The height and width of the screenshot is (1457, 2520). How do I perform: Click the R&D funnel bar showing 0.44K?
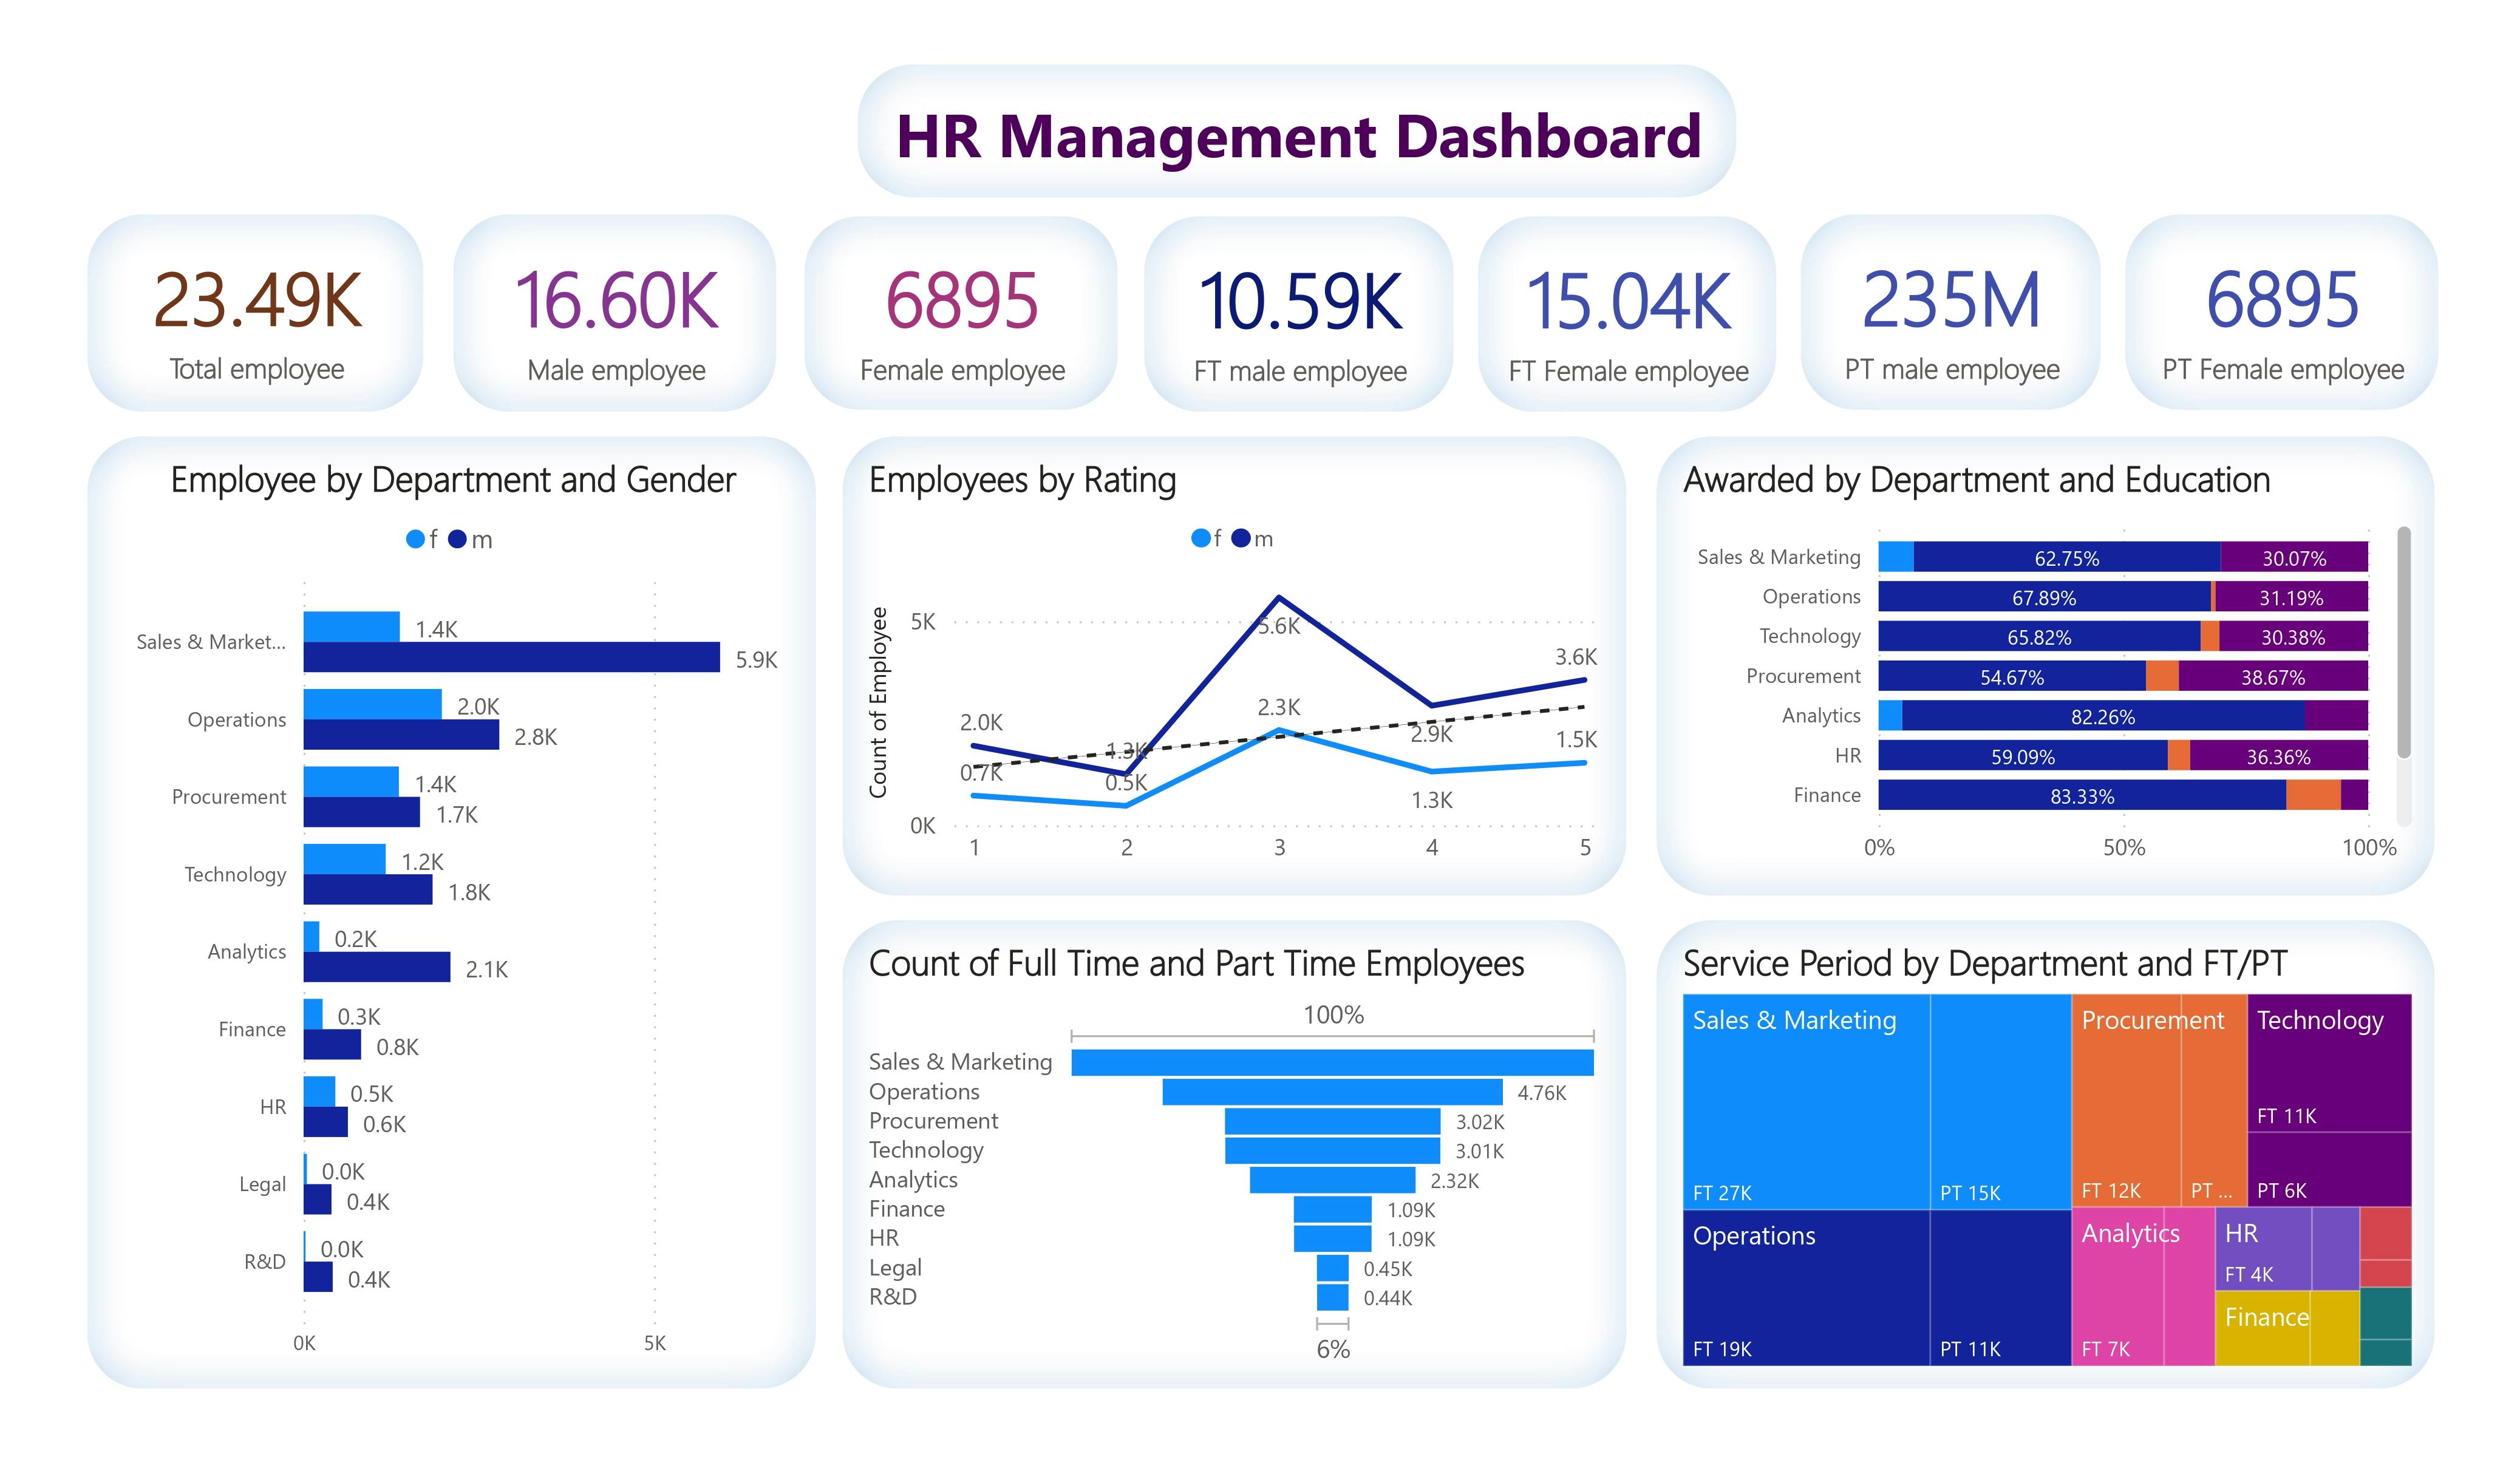click(1332, 1297)
